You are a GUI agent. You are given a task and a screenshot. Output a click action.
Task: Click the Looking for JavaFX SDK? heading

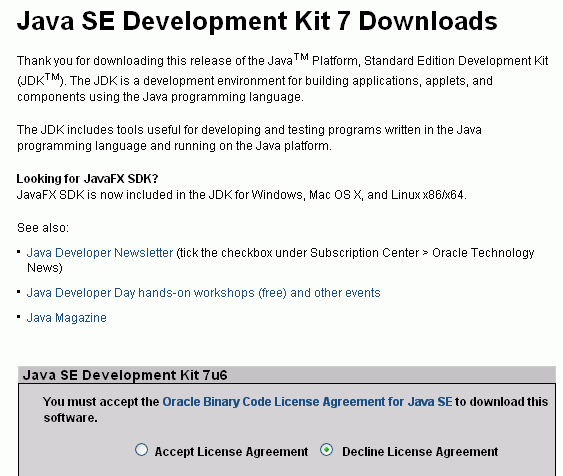[87, 178]
